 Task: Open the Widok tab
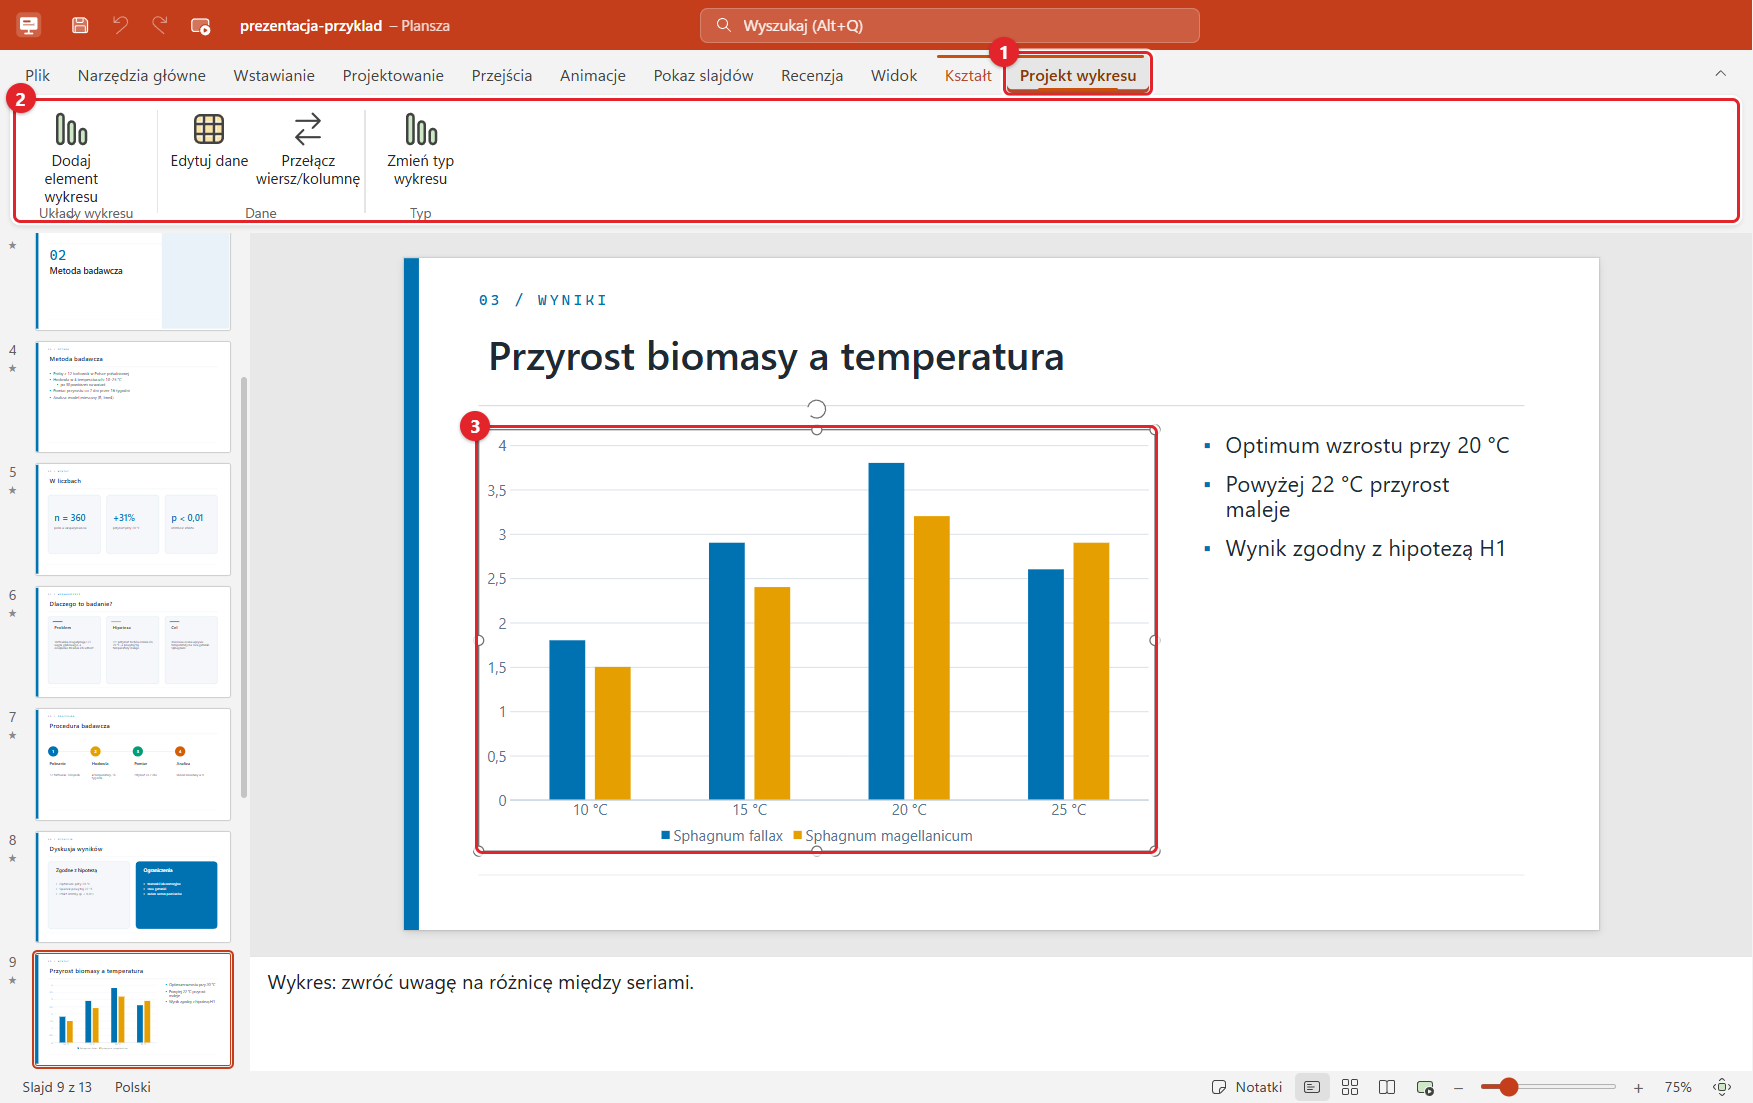[894, 75]
